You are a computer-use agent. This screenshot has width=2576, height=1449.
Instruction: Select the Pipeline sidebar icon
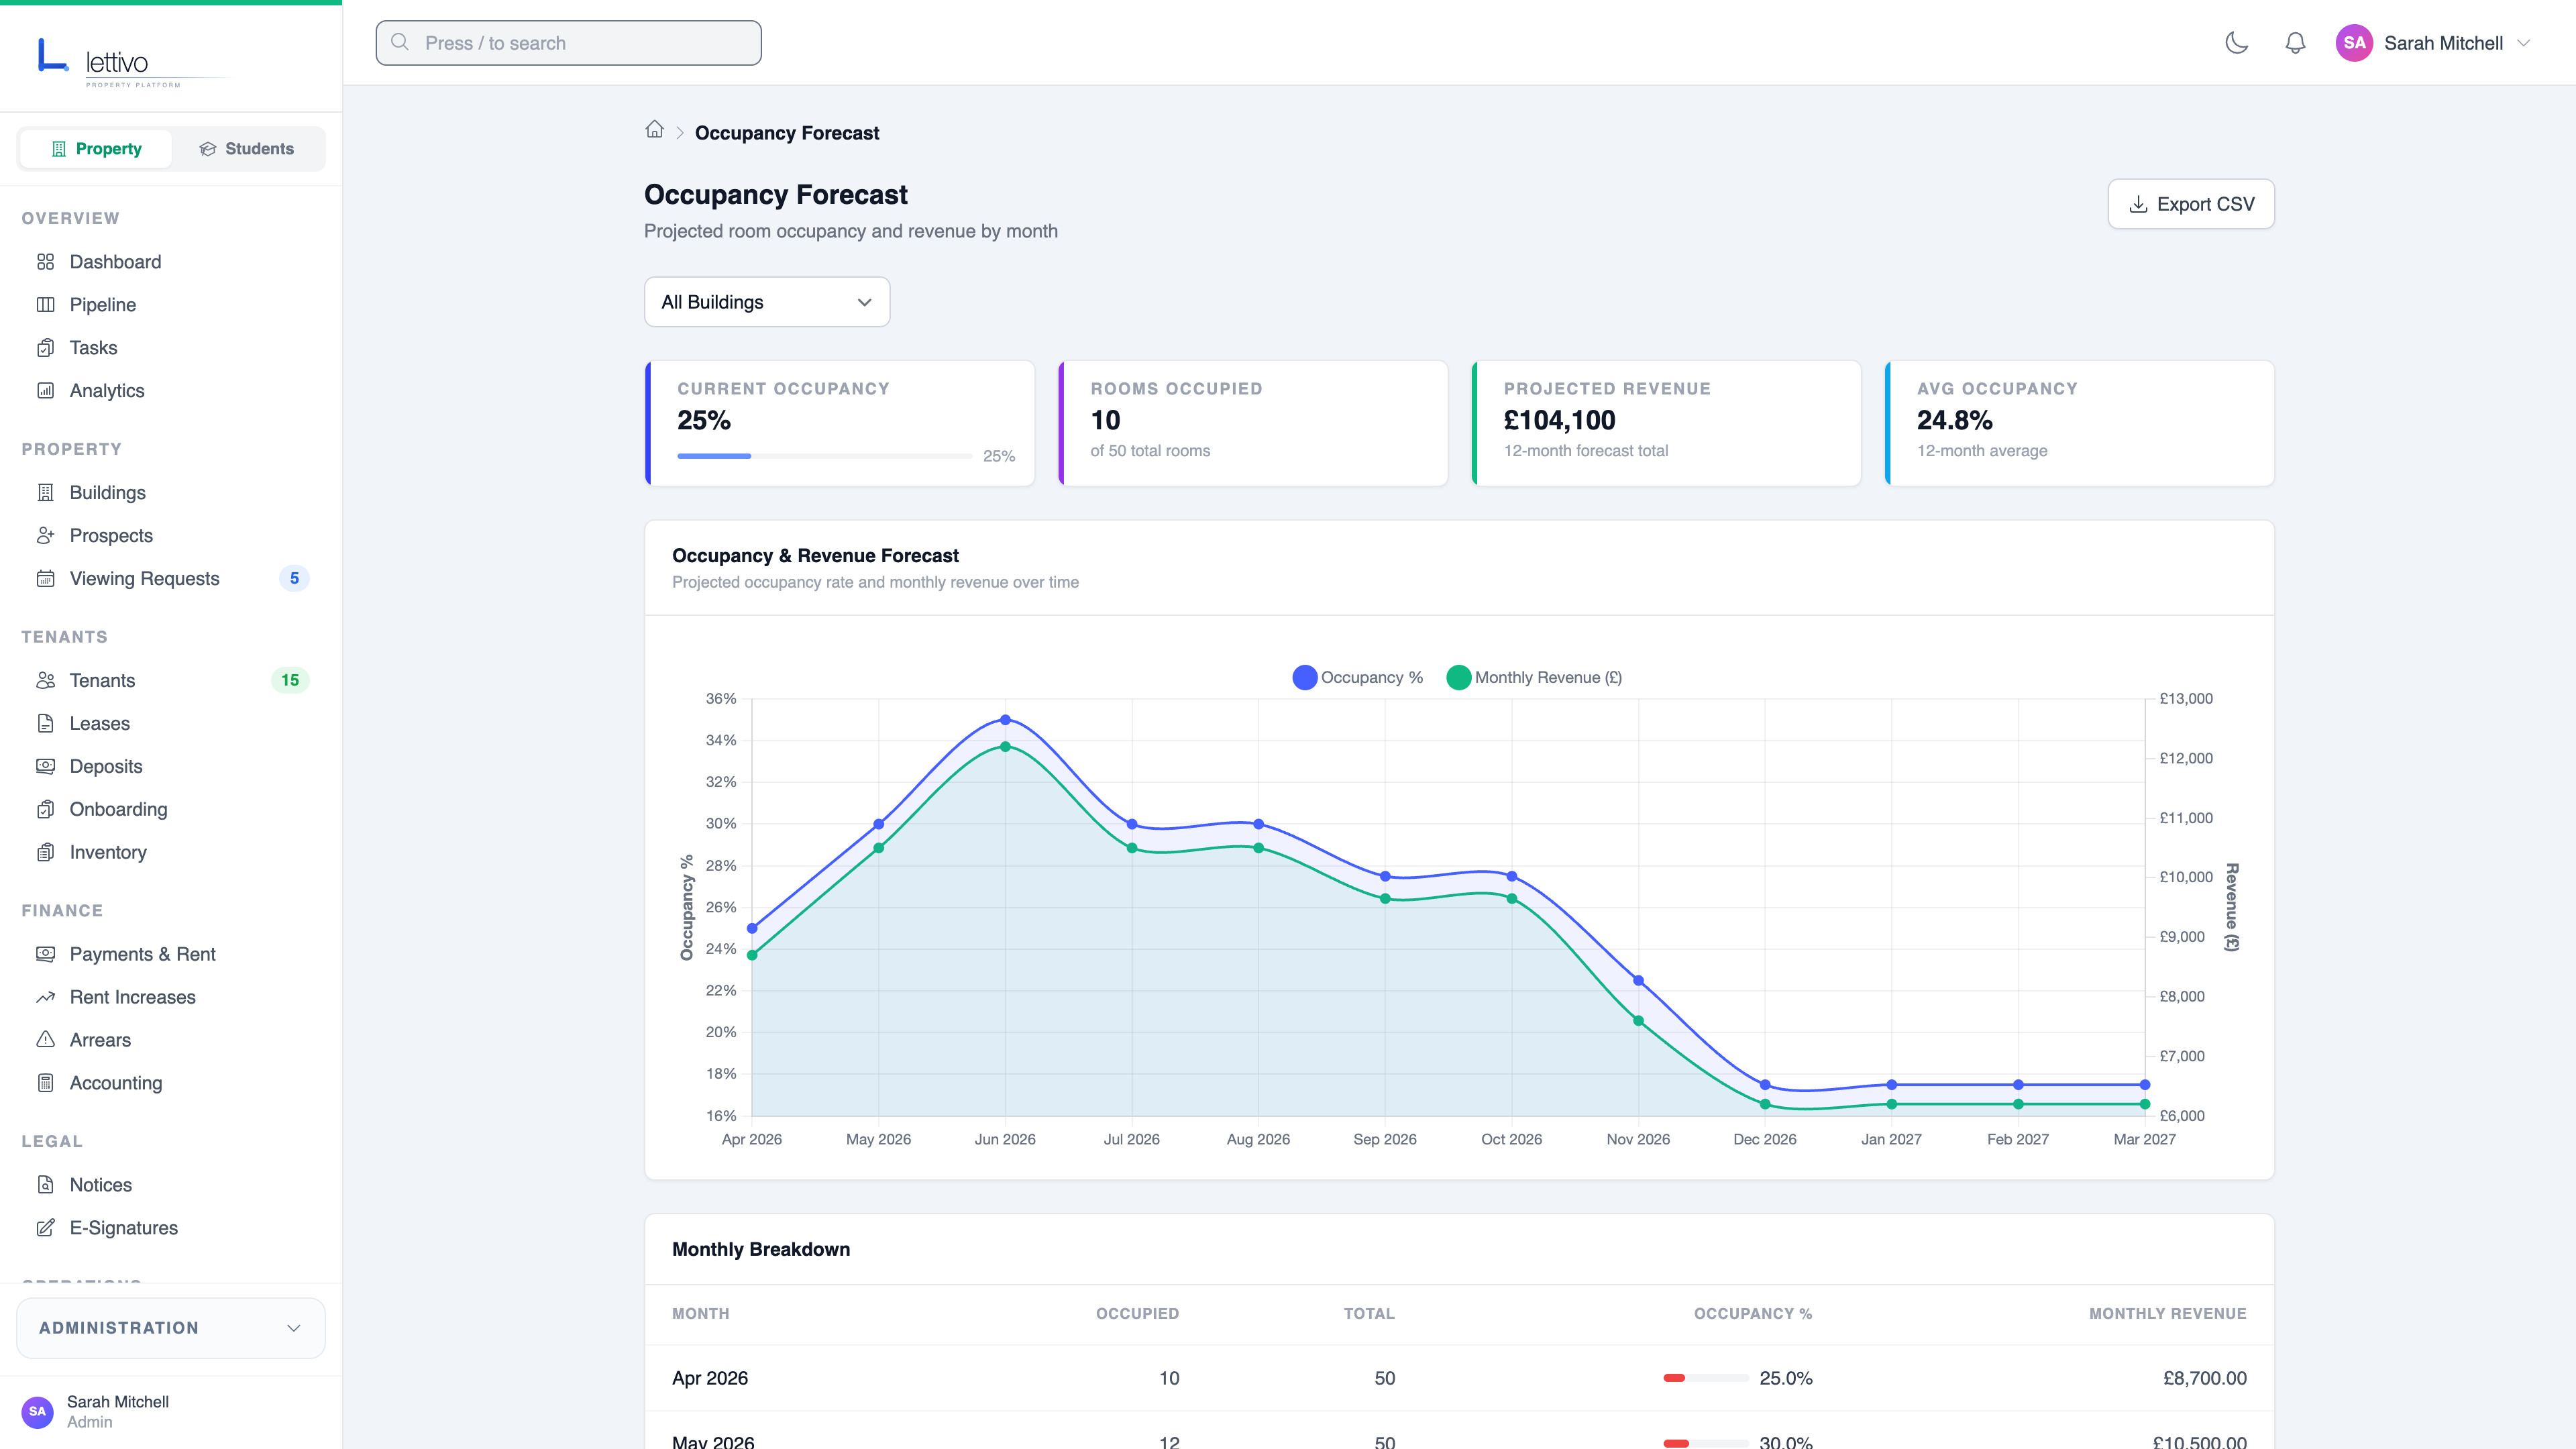46,304
